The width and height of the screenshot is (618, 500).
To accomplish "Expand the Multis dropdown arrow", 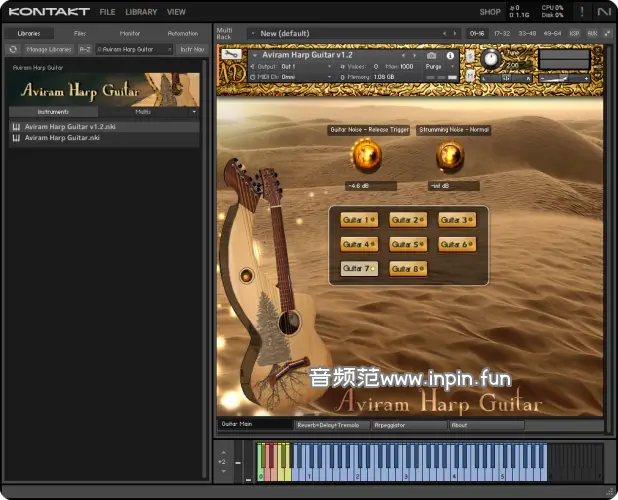I will (194, 112).
